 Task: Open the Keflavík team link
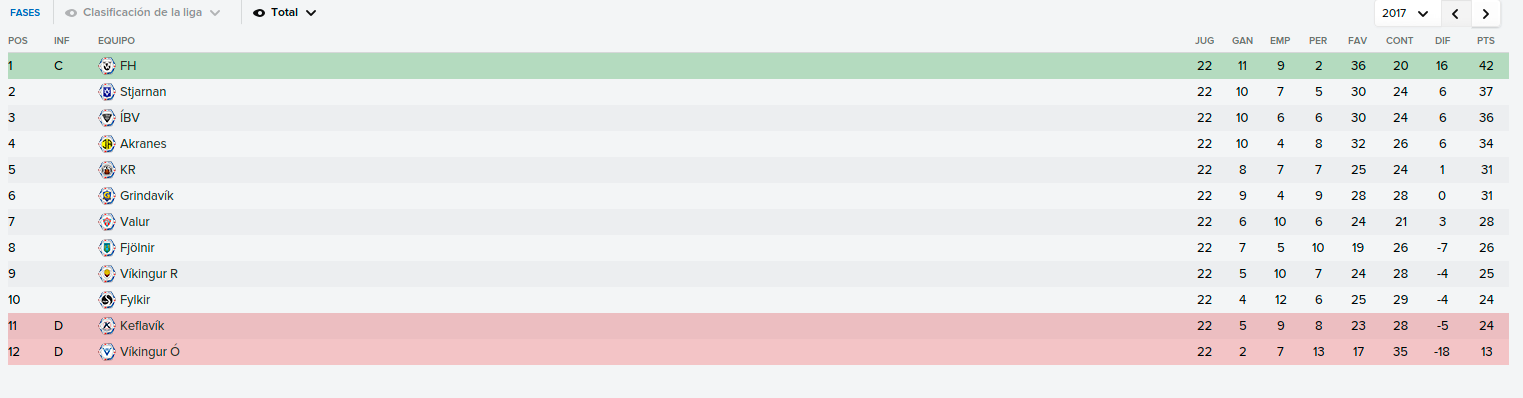click(141, 326)
